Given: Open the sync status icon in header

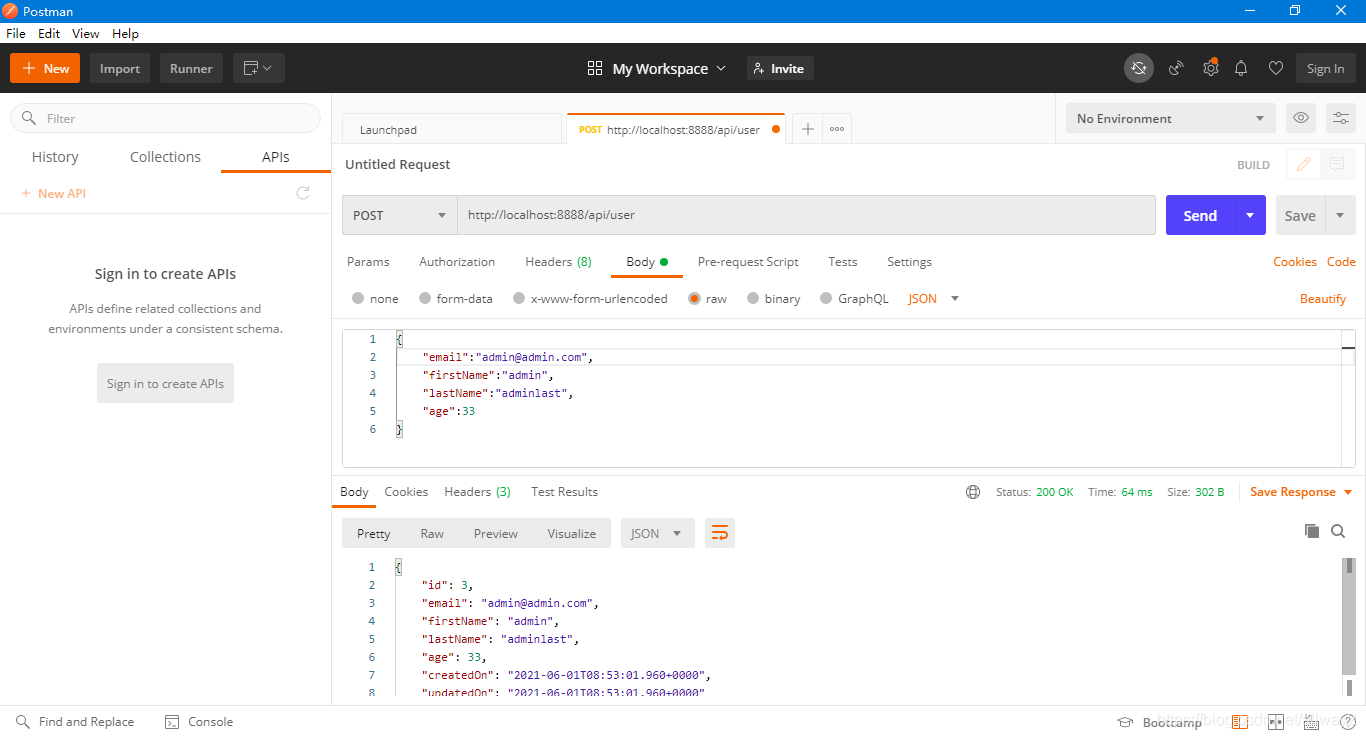Looking at the screenshot, I should 1138,68.
